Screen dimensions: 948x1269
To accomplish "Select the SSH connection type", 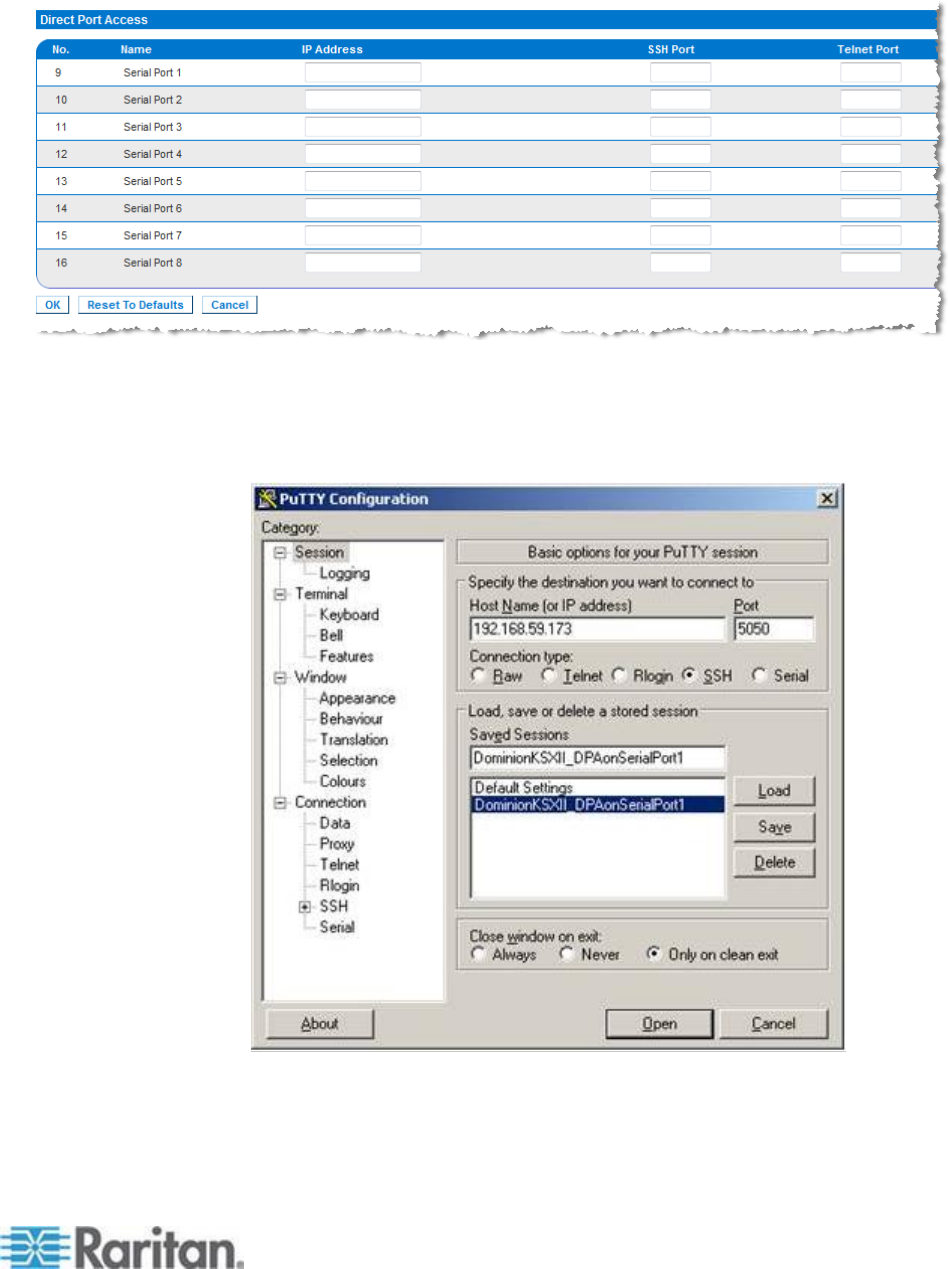I will click(689, 676).
